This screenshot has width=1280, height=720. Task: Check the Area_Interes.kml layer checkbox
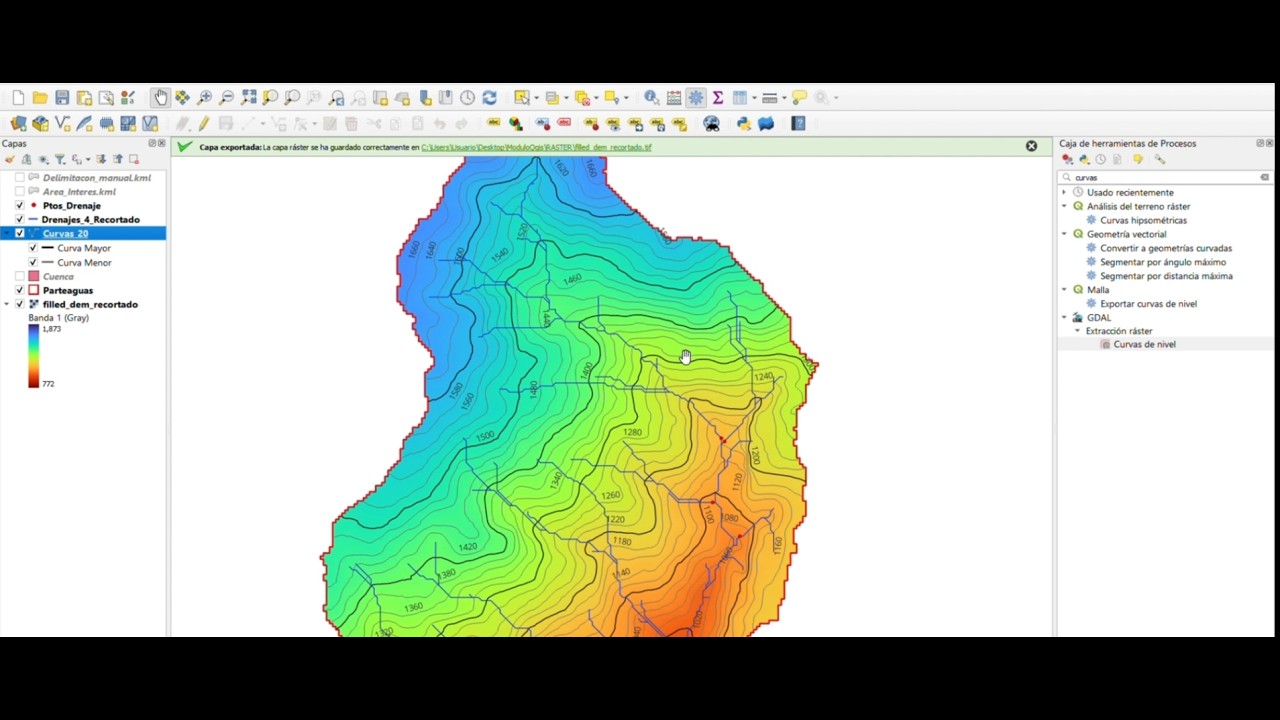pos(19,192)
